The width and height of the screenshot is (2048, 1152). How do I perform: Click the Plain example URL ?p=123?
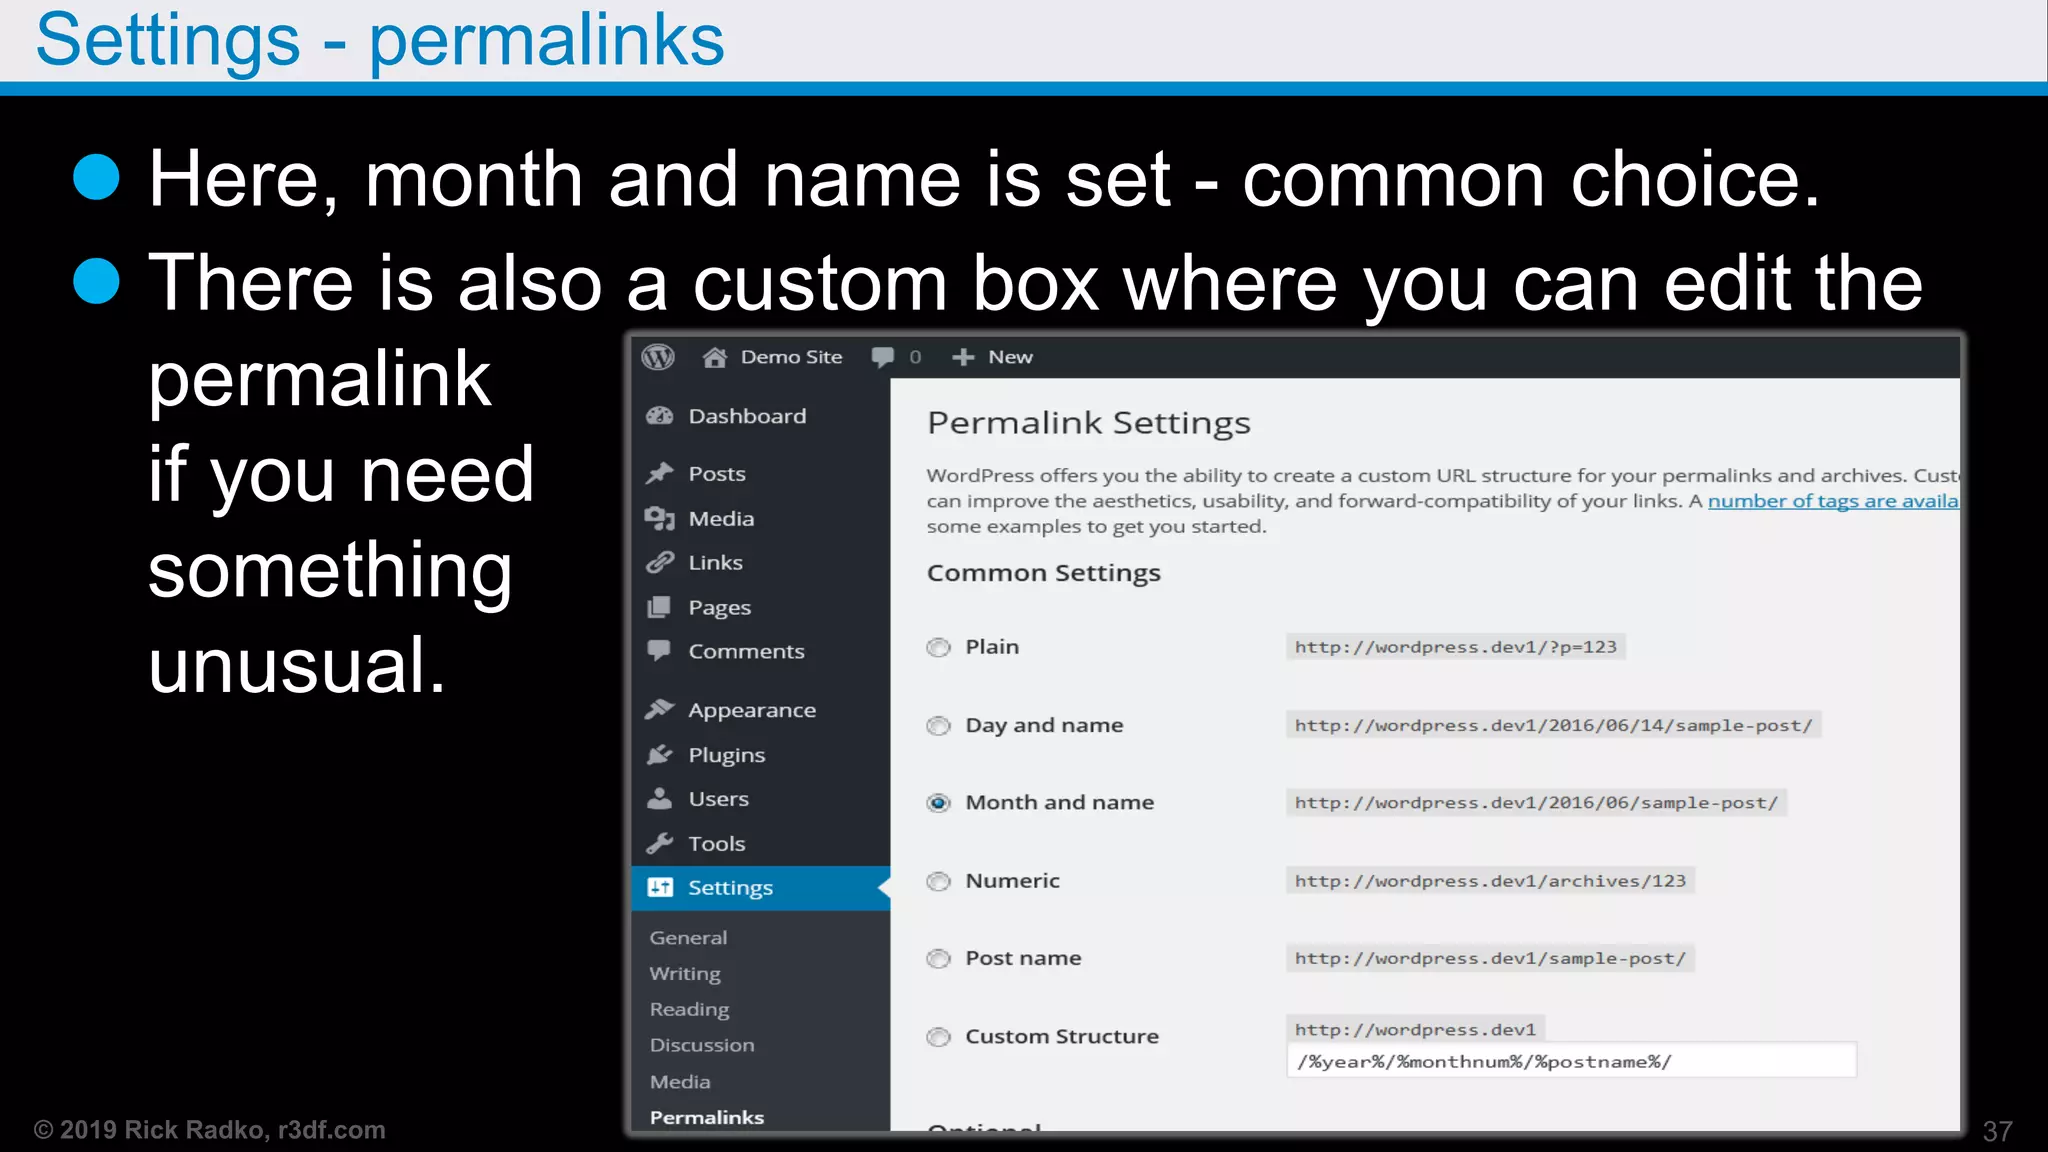pyautogui.click(x=1455, y=647)
